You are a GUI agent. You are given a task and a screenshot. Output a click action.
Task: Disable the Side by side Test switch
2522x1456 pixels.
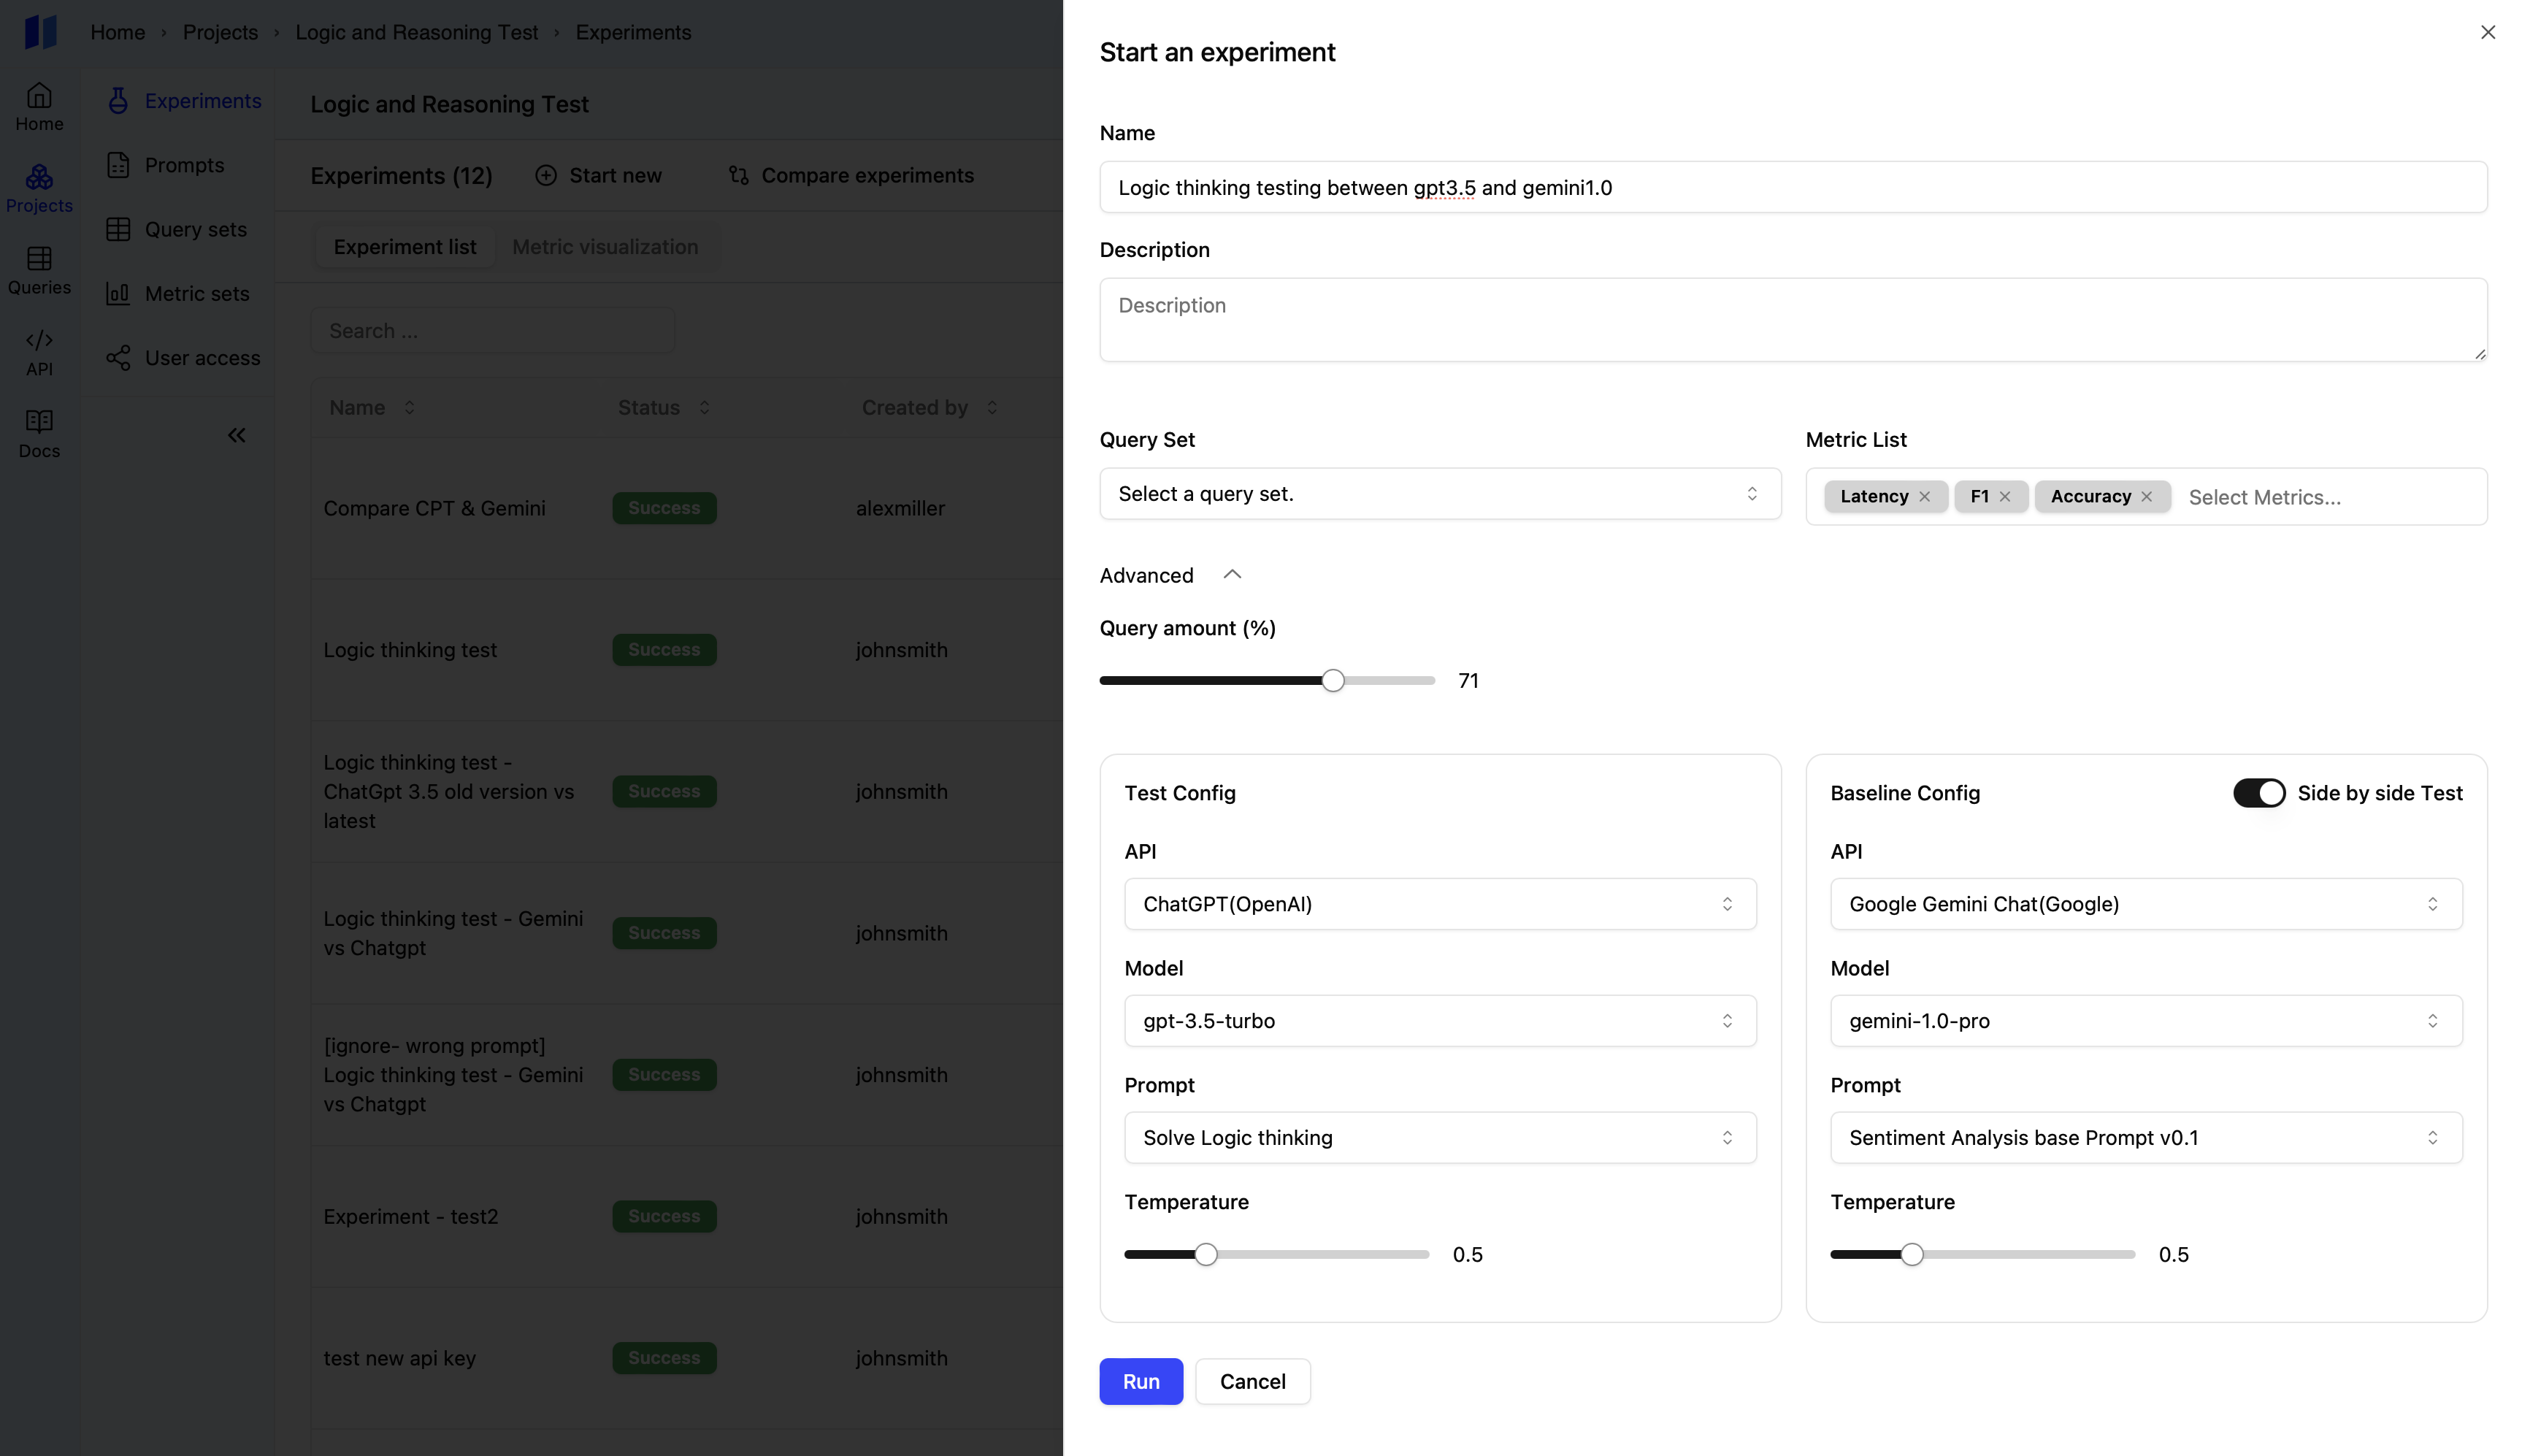[2258, 793]
